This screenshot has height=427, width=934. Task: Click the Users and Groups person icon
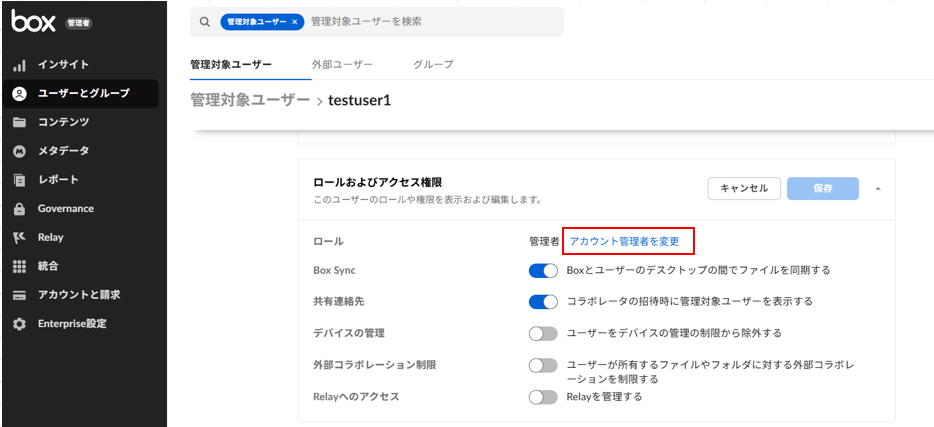[x=19, y=93]
